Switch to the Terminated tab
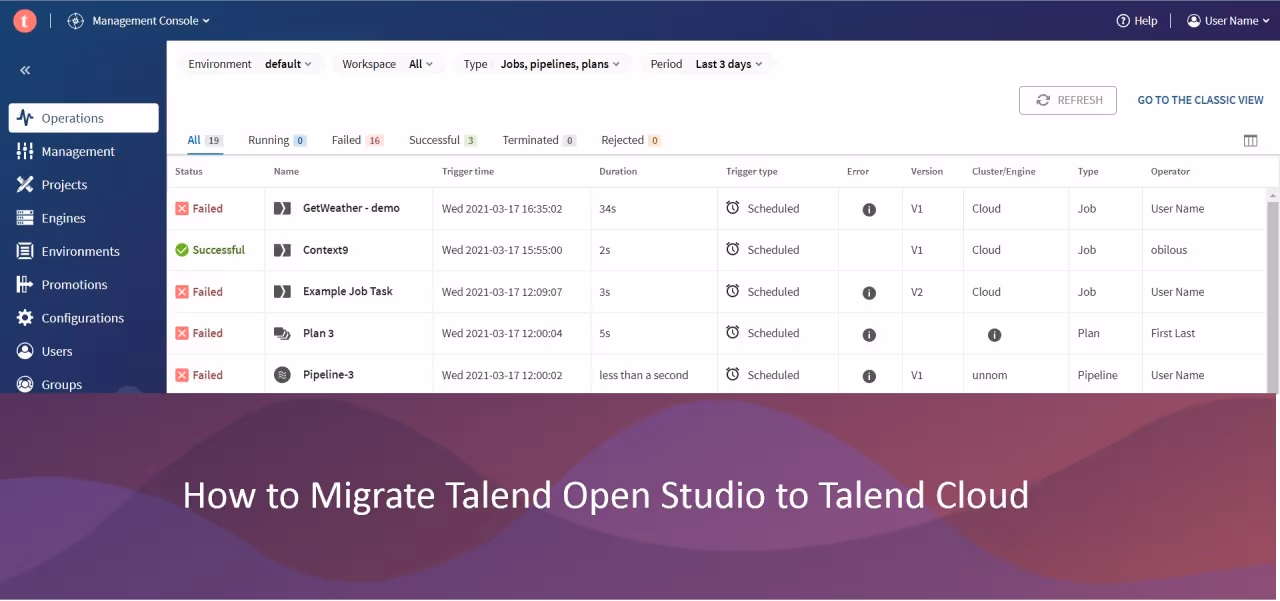This screenshot has width=1280, height=601. (x=539, y=140)
